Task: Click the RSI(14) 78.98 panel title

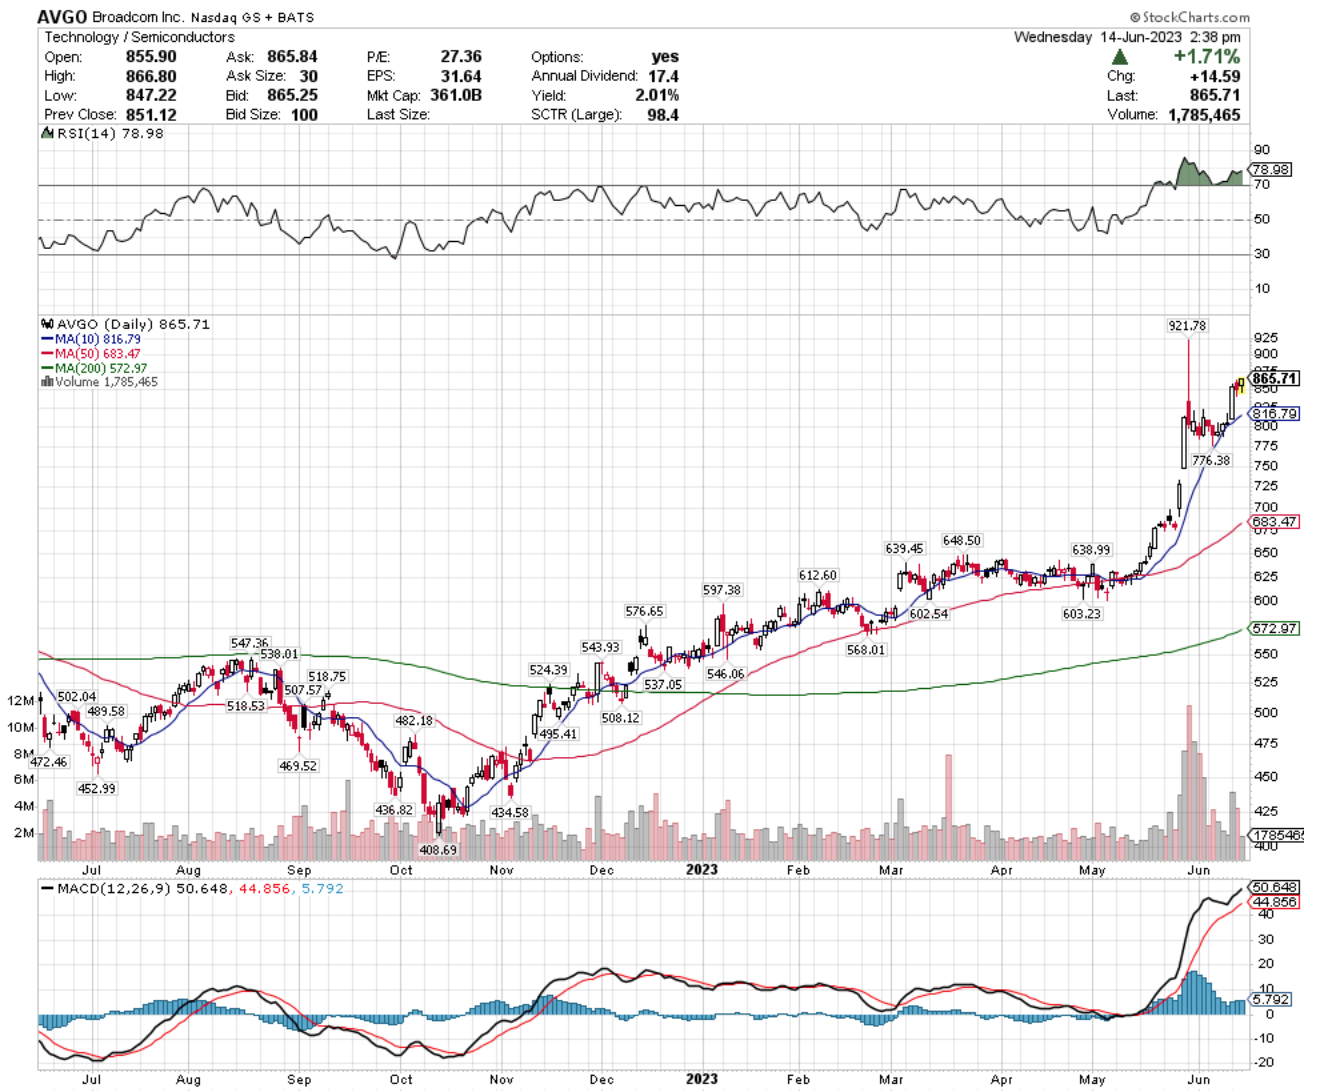Action: [x=108, y=133]
